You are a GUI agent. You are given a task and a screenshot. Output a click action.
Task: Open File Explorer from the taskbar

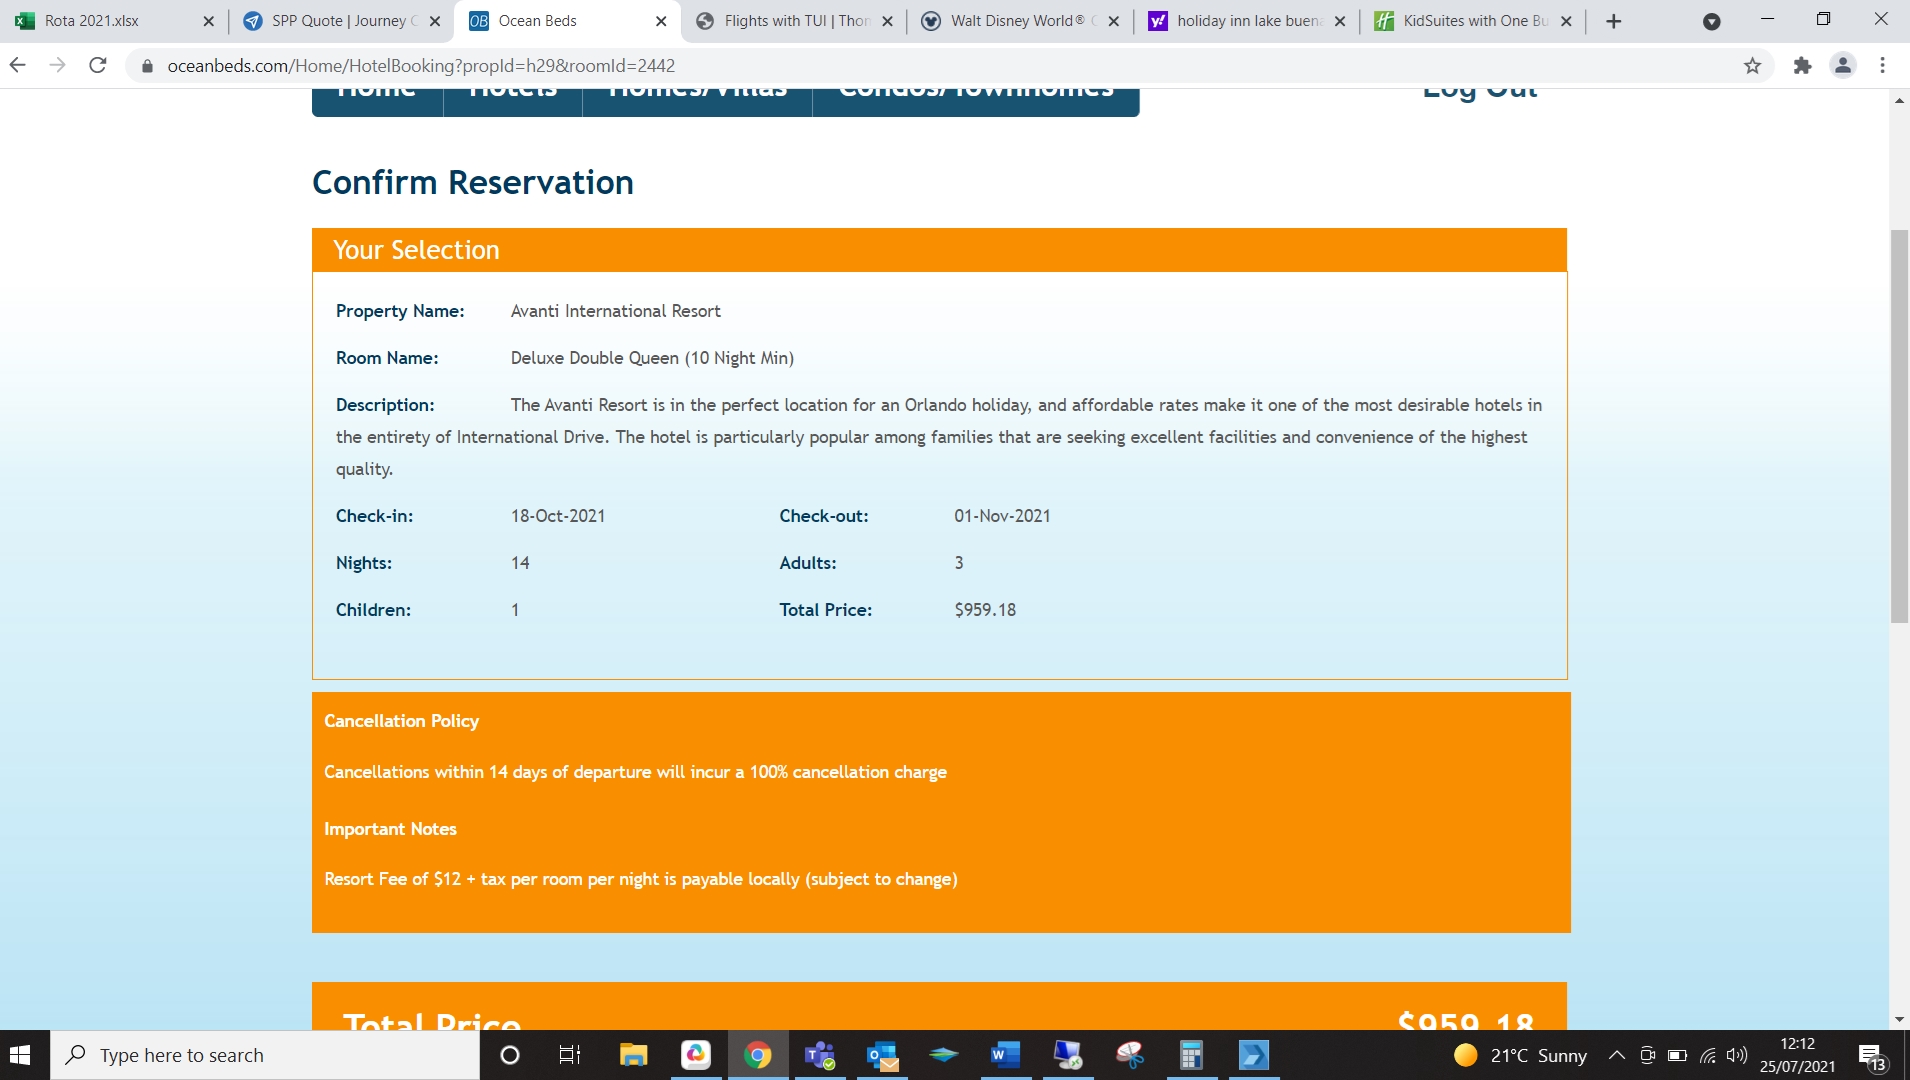[633, 1055]
